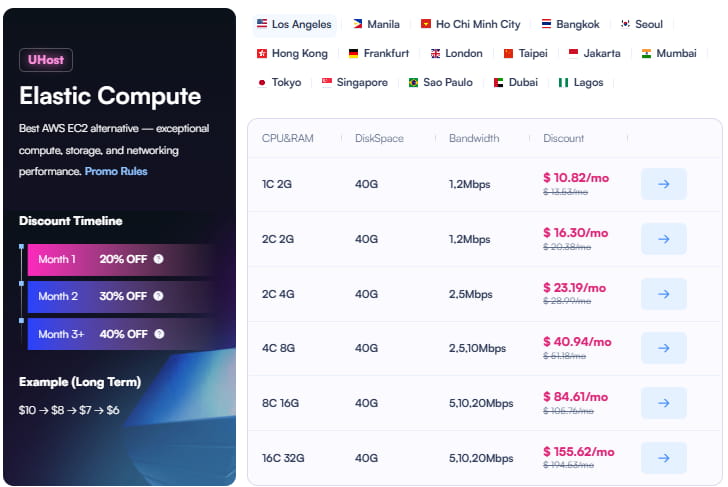Click the UHost badge
The height and width of the screenshot is (487, 728).
tap(46, 60)
